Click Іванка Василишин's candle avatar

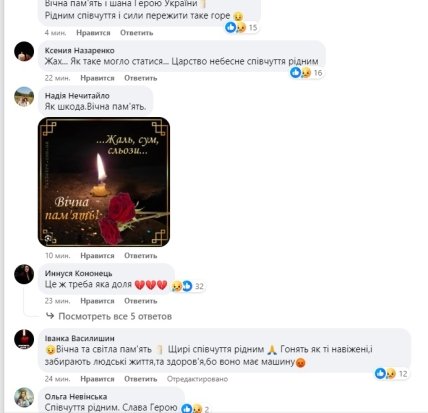coord(24,339)
